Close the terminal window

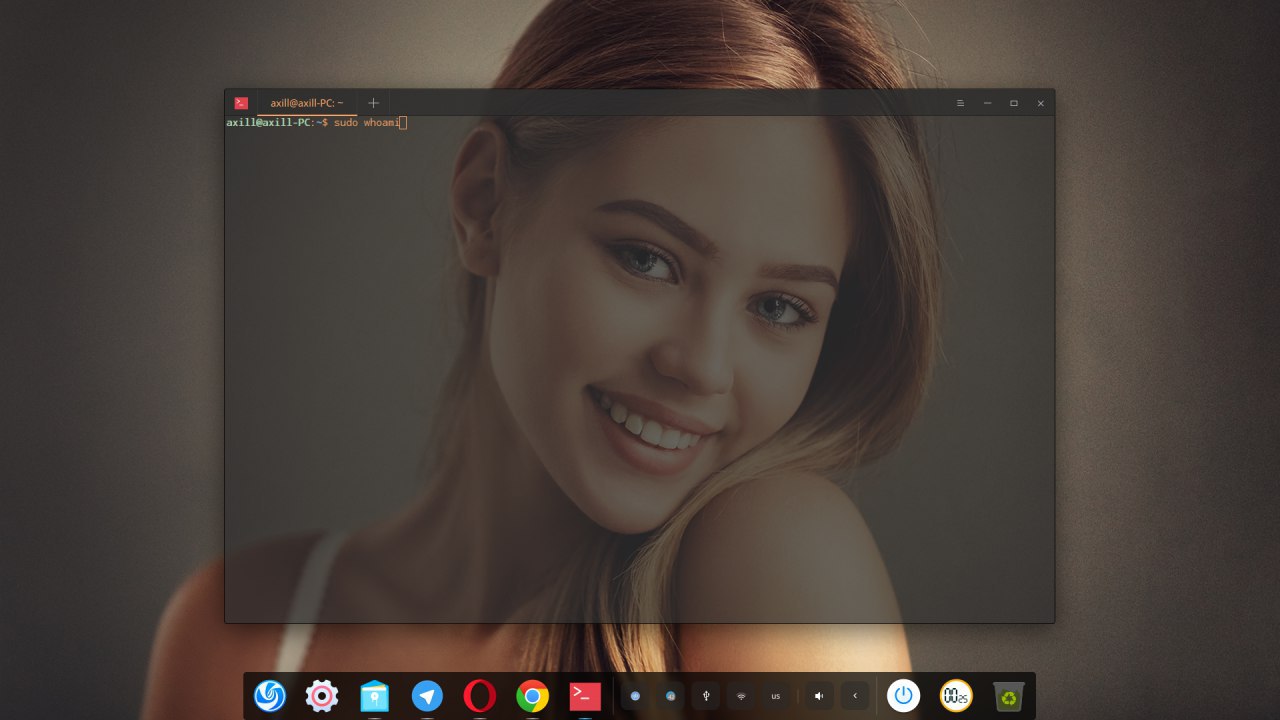(x=1041, y=103)
